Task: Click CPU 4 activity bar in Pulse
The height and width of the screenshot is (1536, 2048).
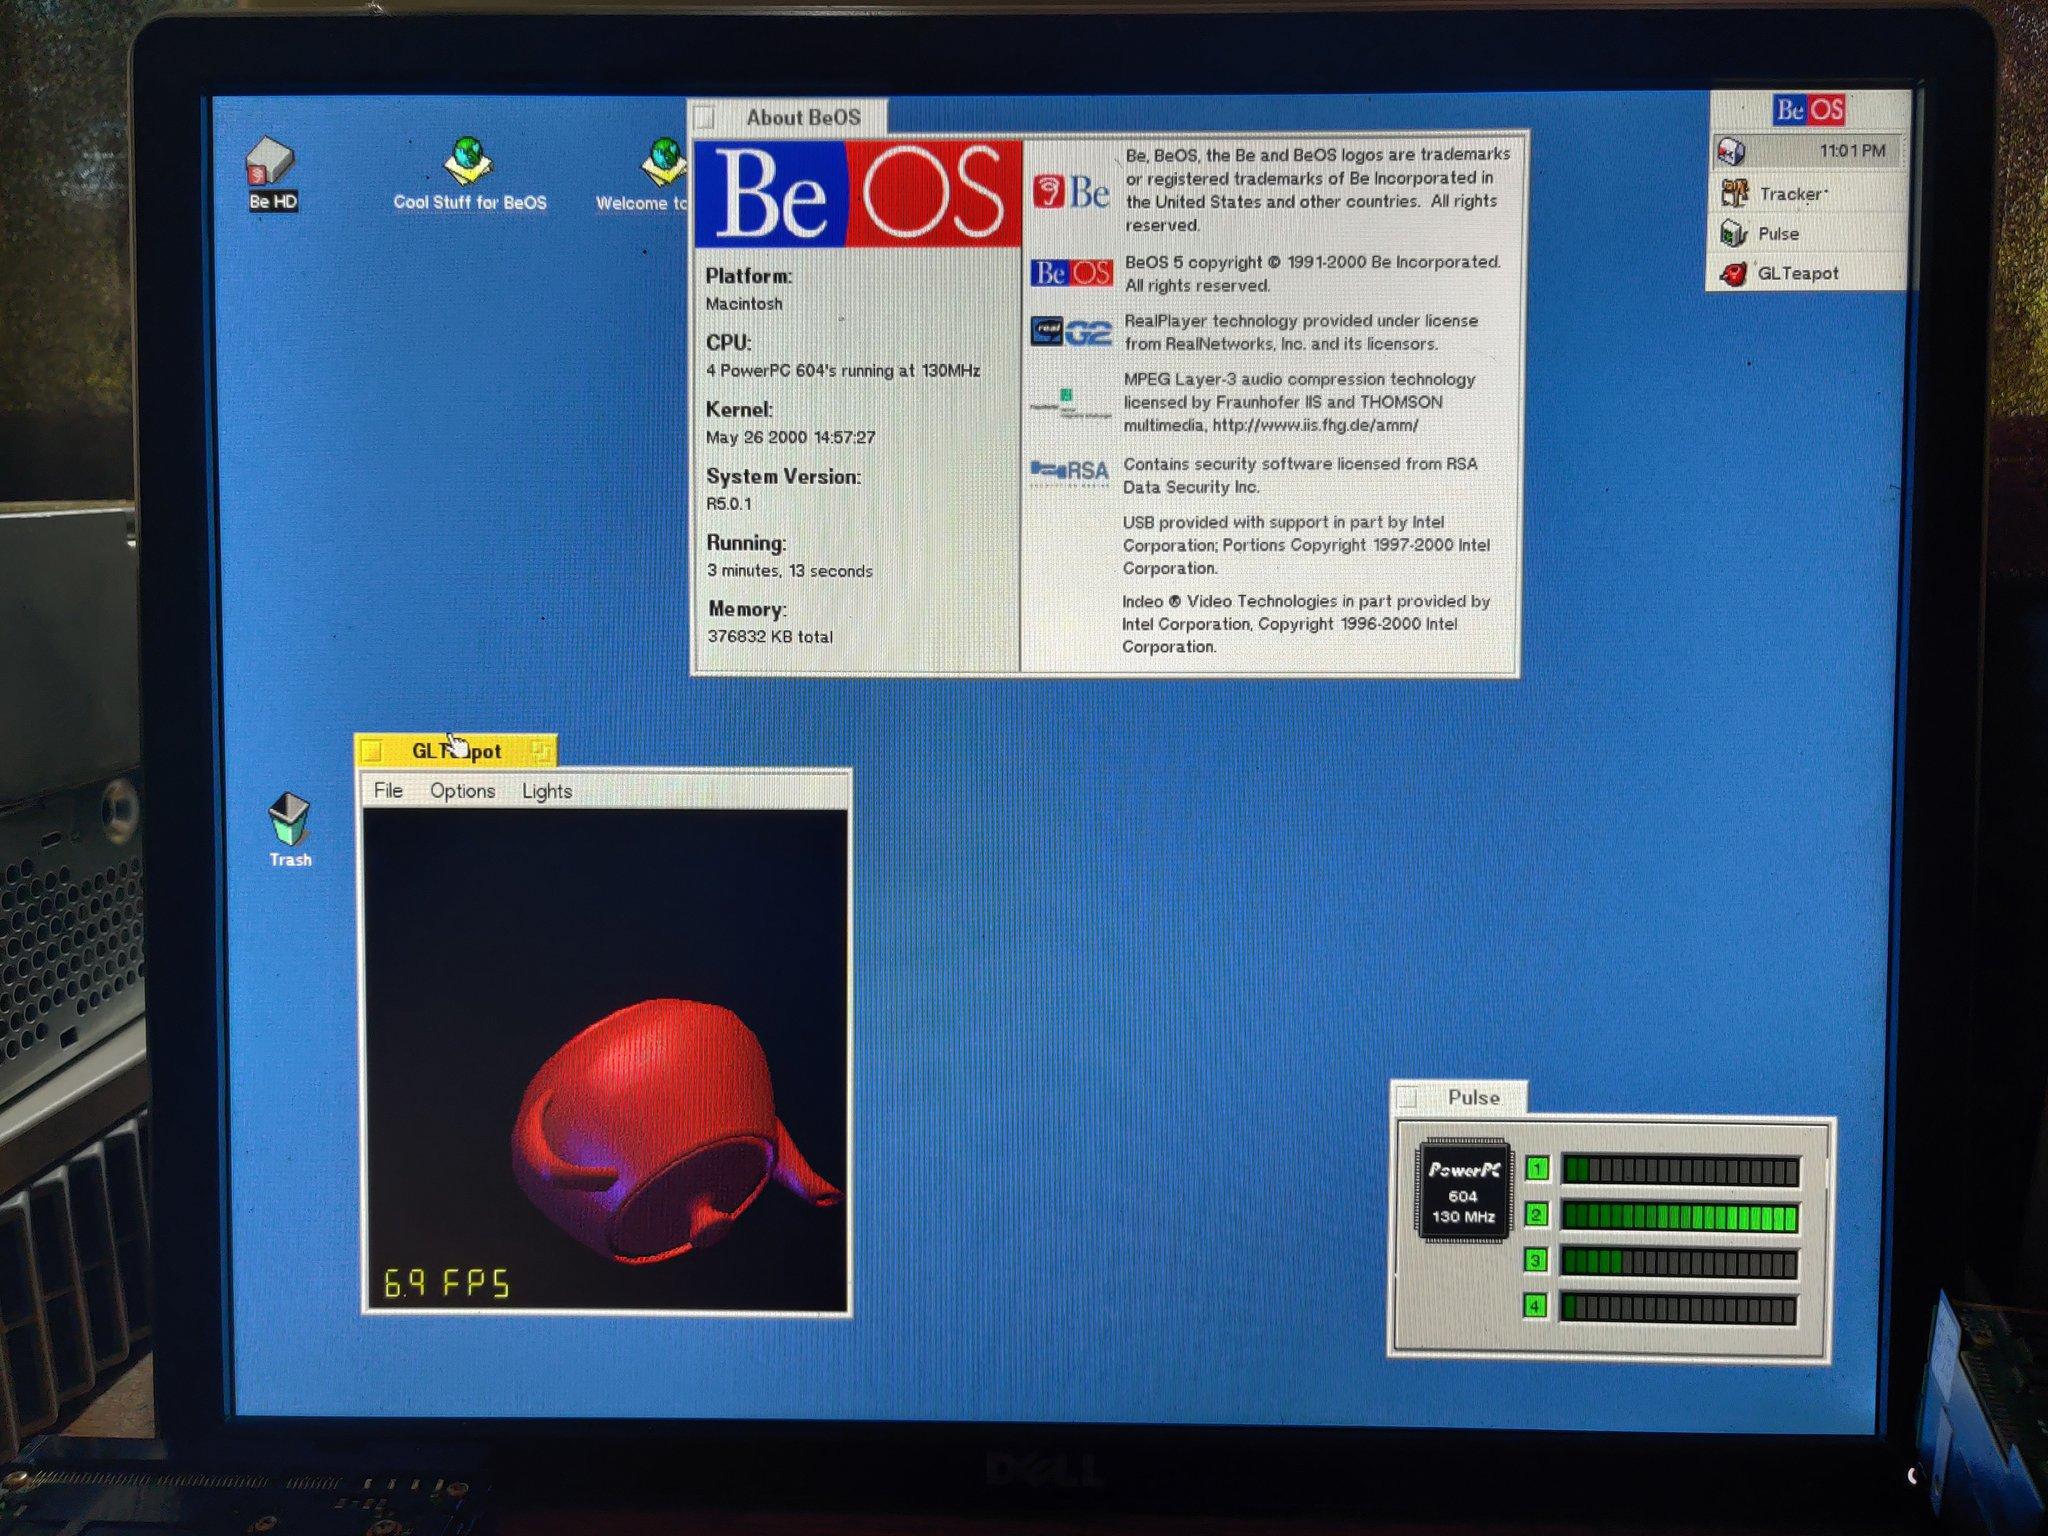Action: (1678, 1308)
